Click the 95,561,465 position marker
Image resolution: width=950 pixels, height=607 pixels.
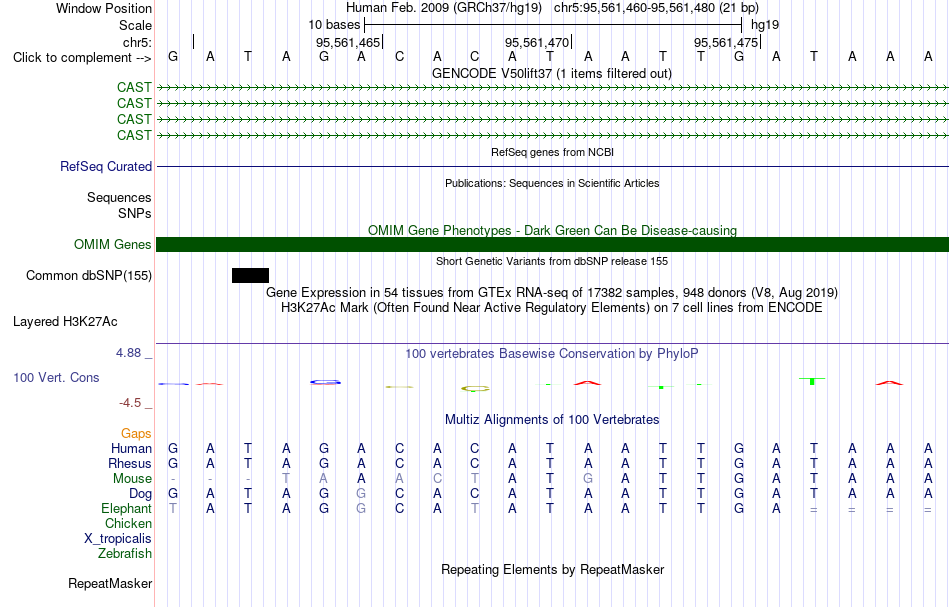click(x=348, y=42)
